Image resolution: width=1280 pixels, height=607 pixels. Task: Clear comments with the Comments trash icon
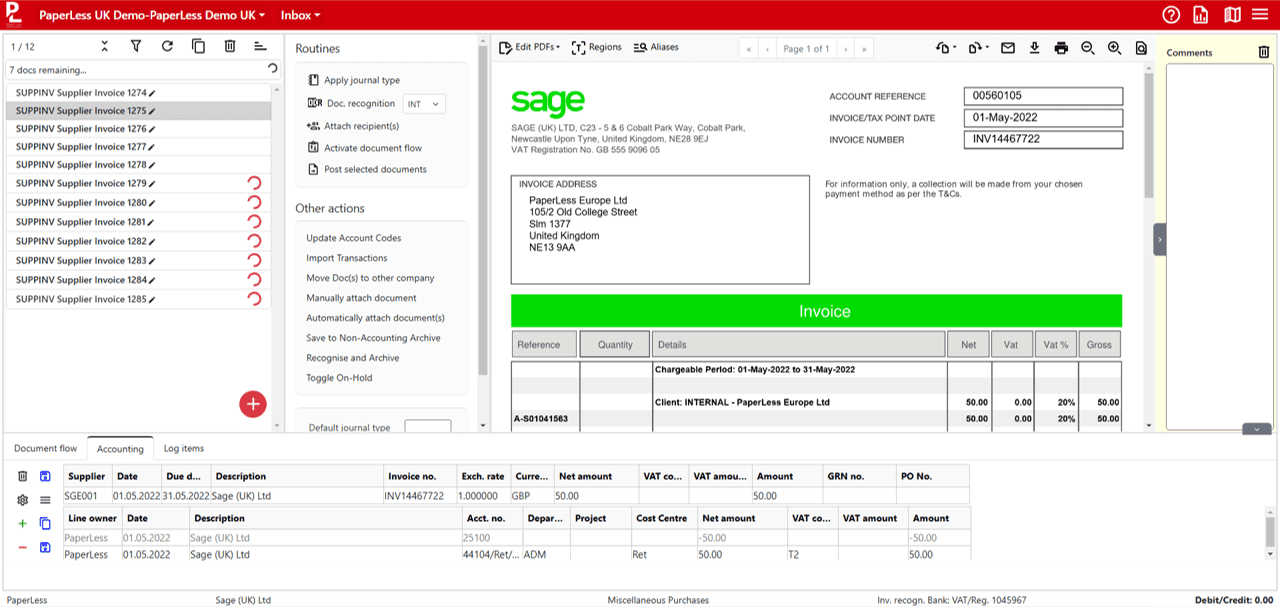pyautogui.click(x=1264, y=52)
